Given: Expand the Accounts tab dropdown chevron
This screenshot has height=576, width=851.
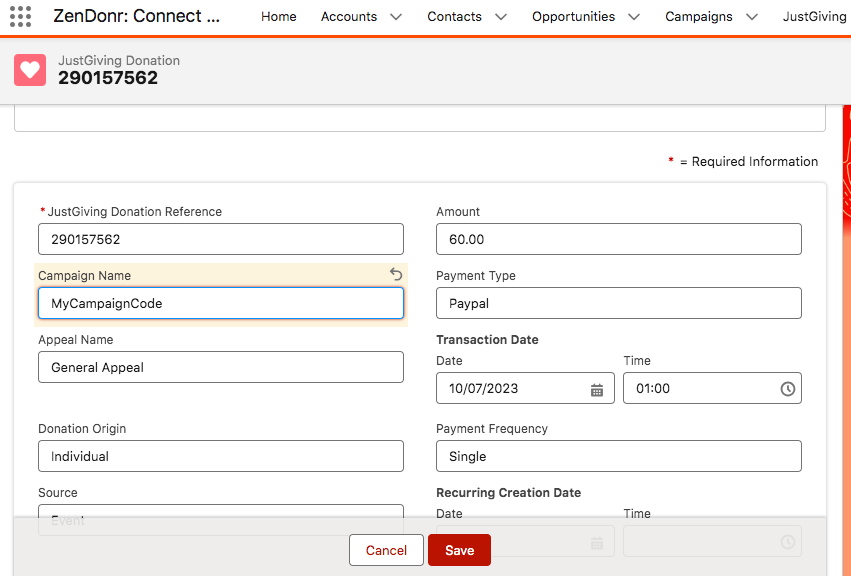Looking at the screenshot, I should click(x=396, y=17).
